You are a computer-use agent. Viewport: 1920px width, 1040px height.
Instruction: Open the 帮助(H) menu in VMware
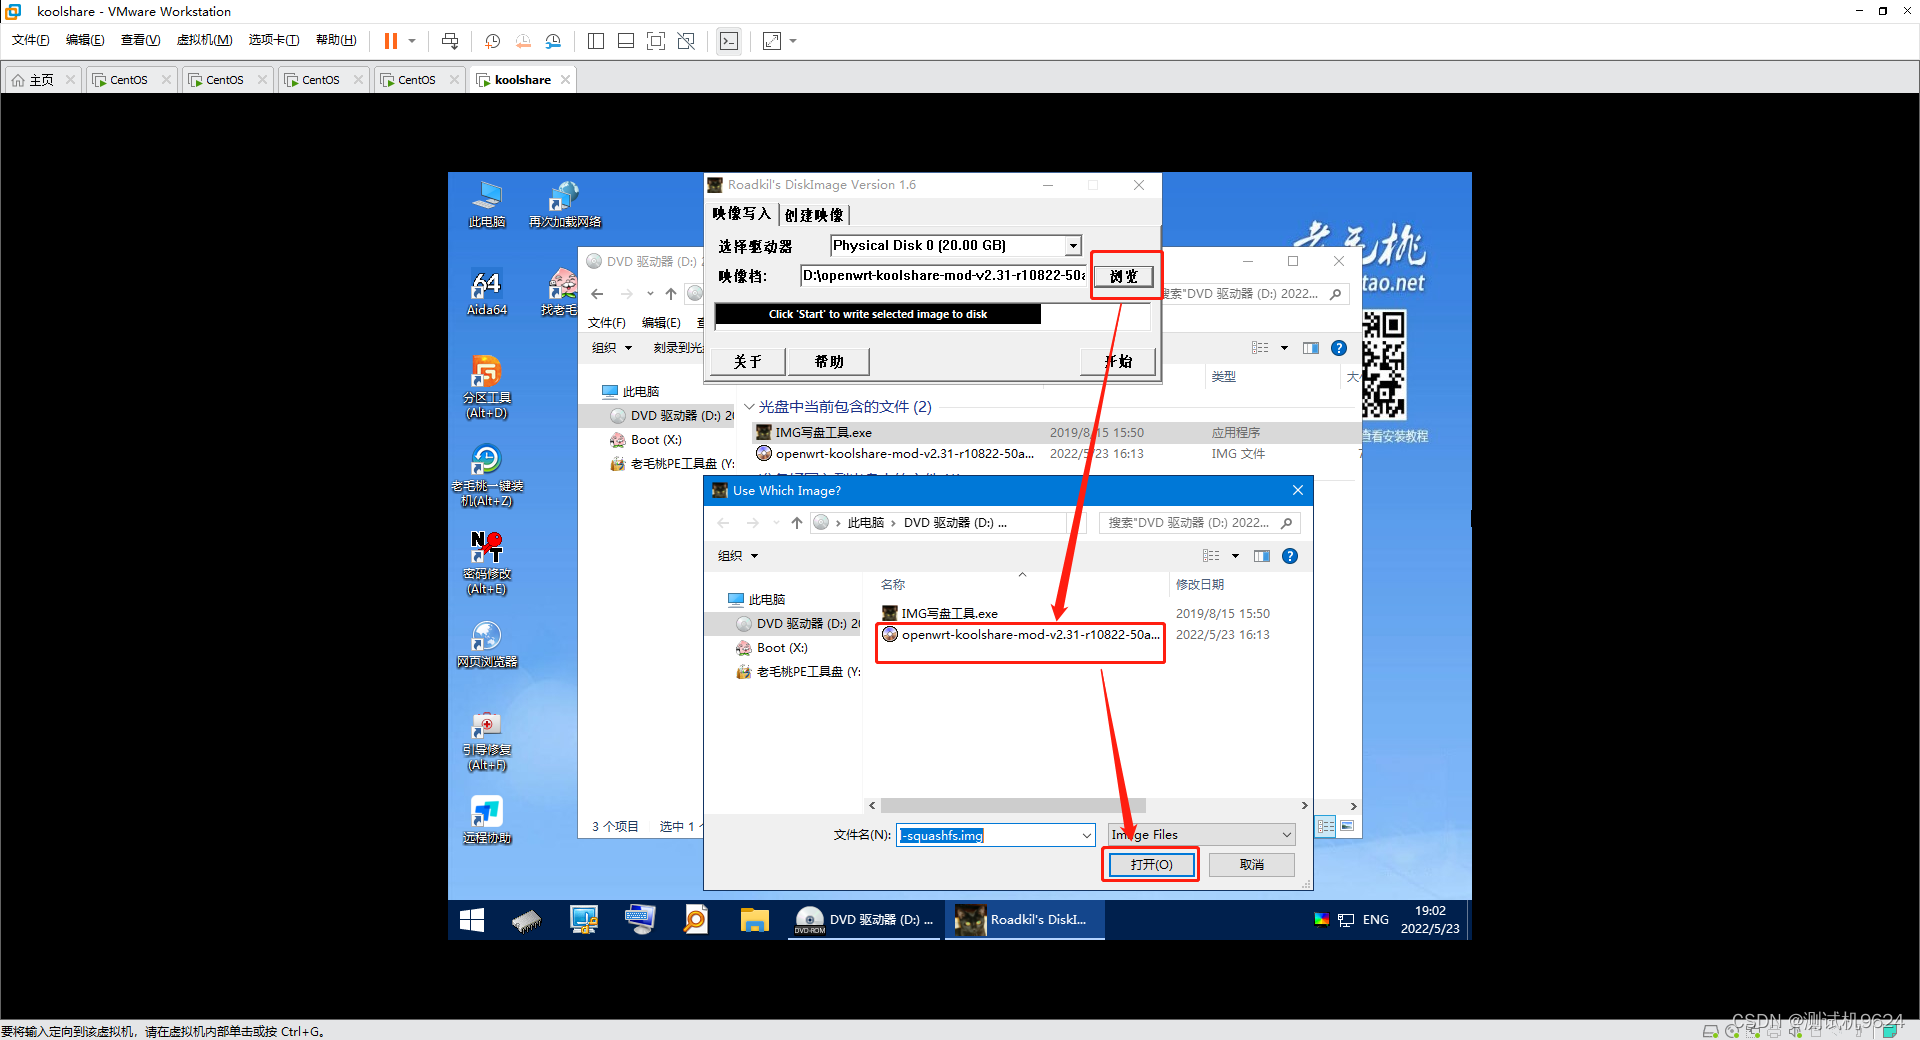pyautogui.click(x=336, y=40)
